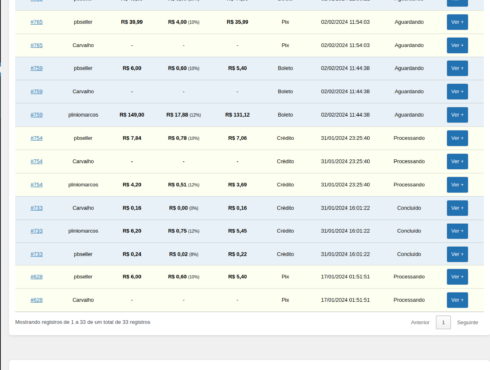
Task: Follow link #628 in Carvalho row
Action: coord(37,300)
